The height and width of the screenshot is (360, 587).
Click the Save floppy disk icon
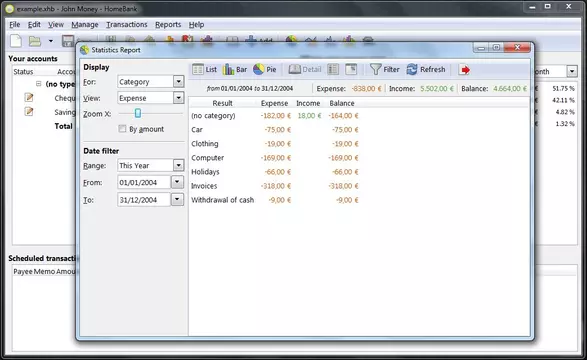coord(68,41)
